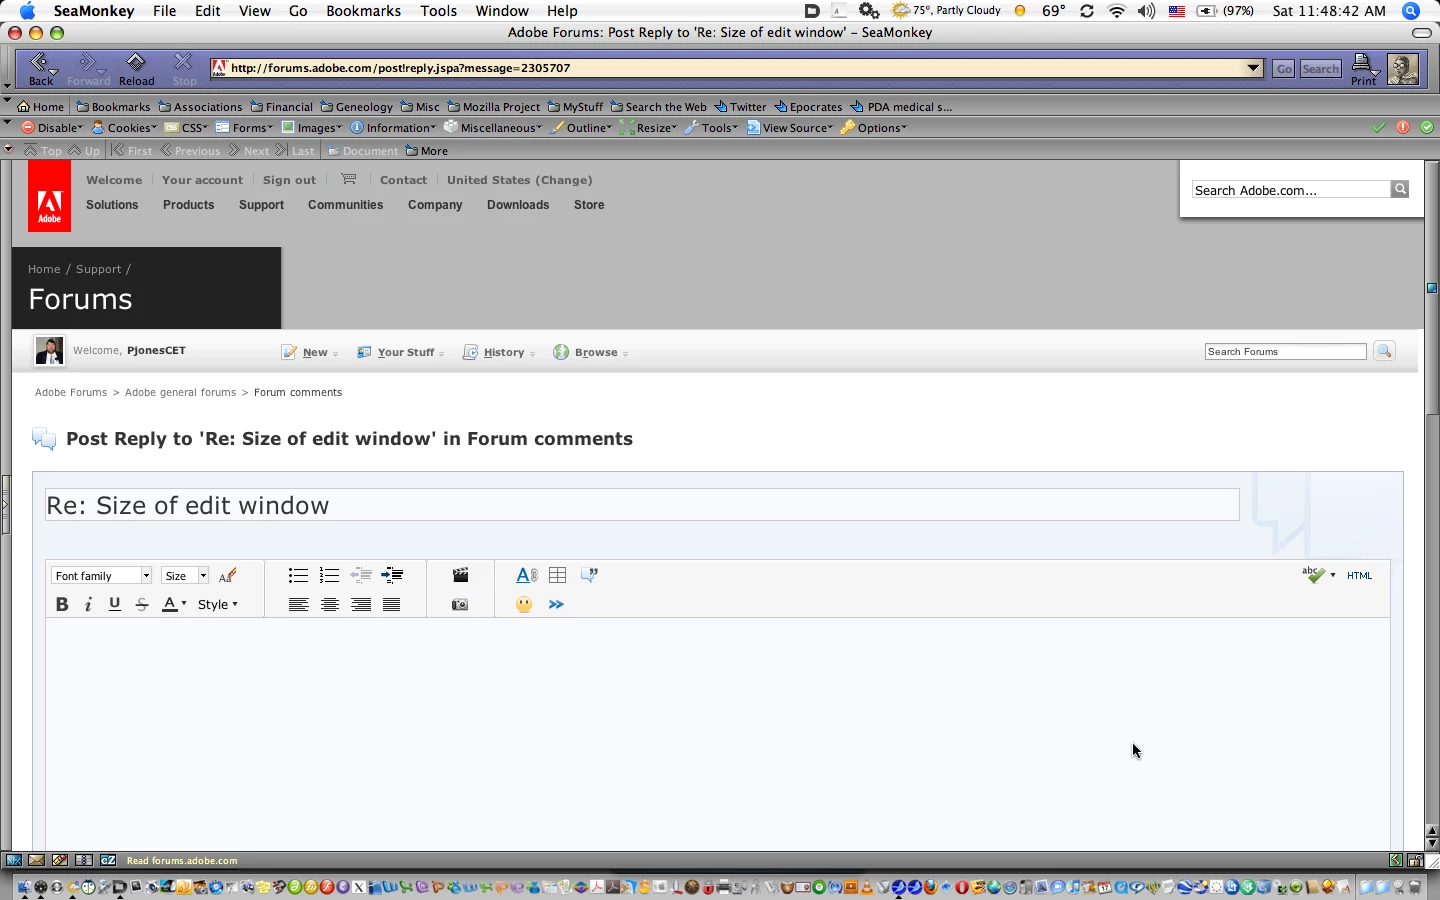
Task: Open the Your account link
Action: 202,180
